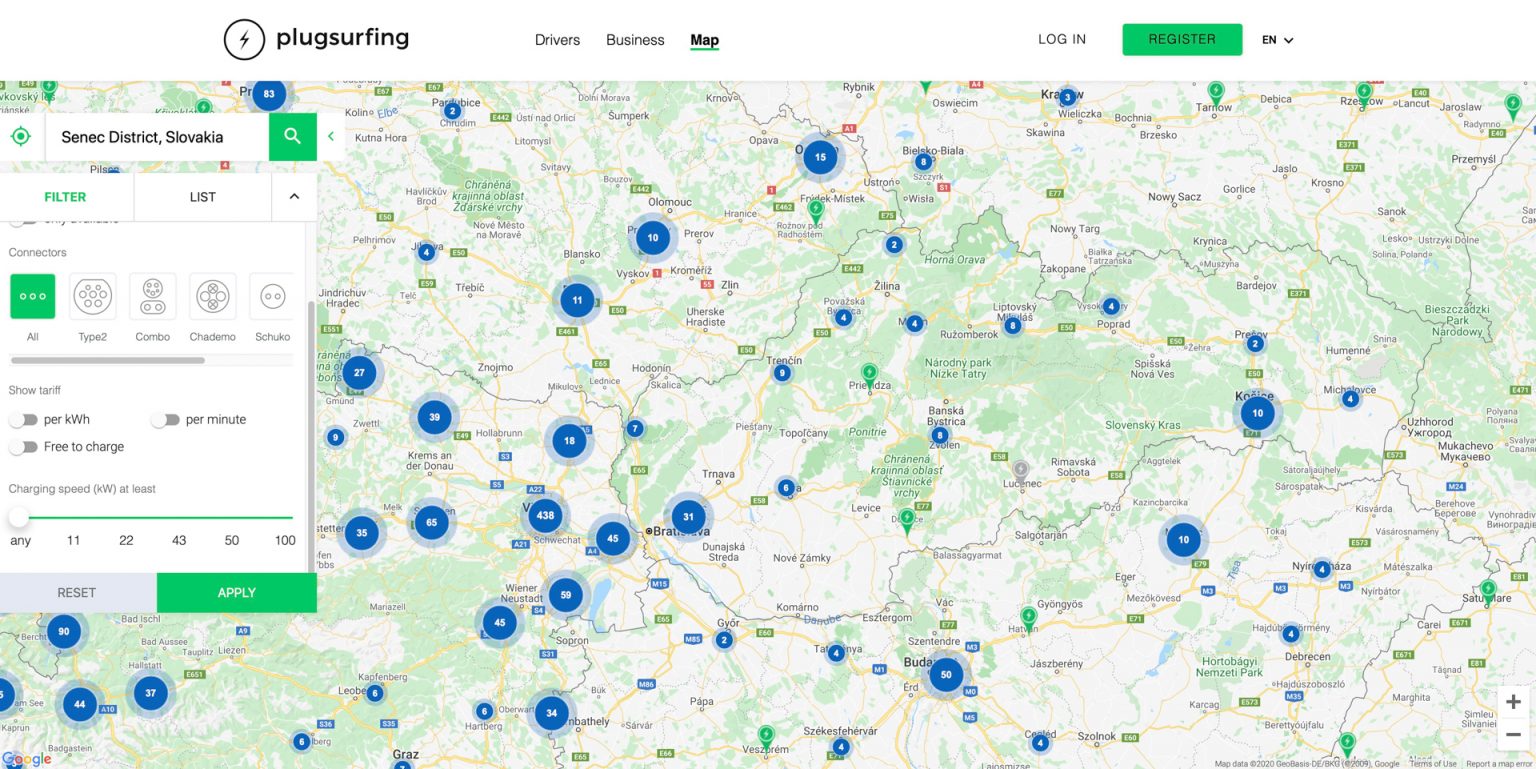This screenshot has width=1536, height=769.
Task: Select the All connectors icon
Action: point(33,296)
